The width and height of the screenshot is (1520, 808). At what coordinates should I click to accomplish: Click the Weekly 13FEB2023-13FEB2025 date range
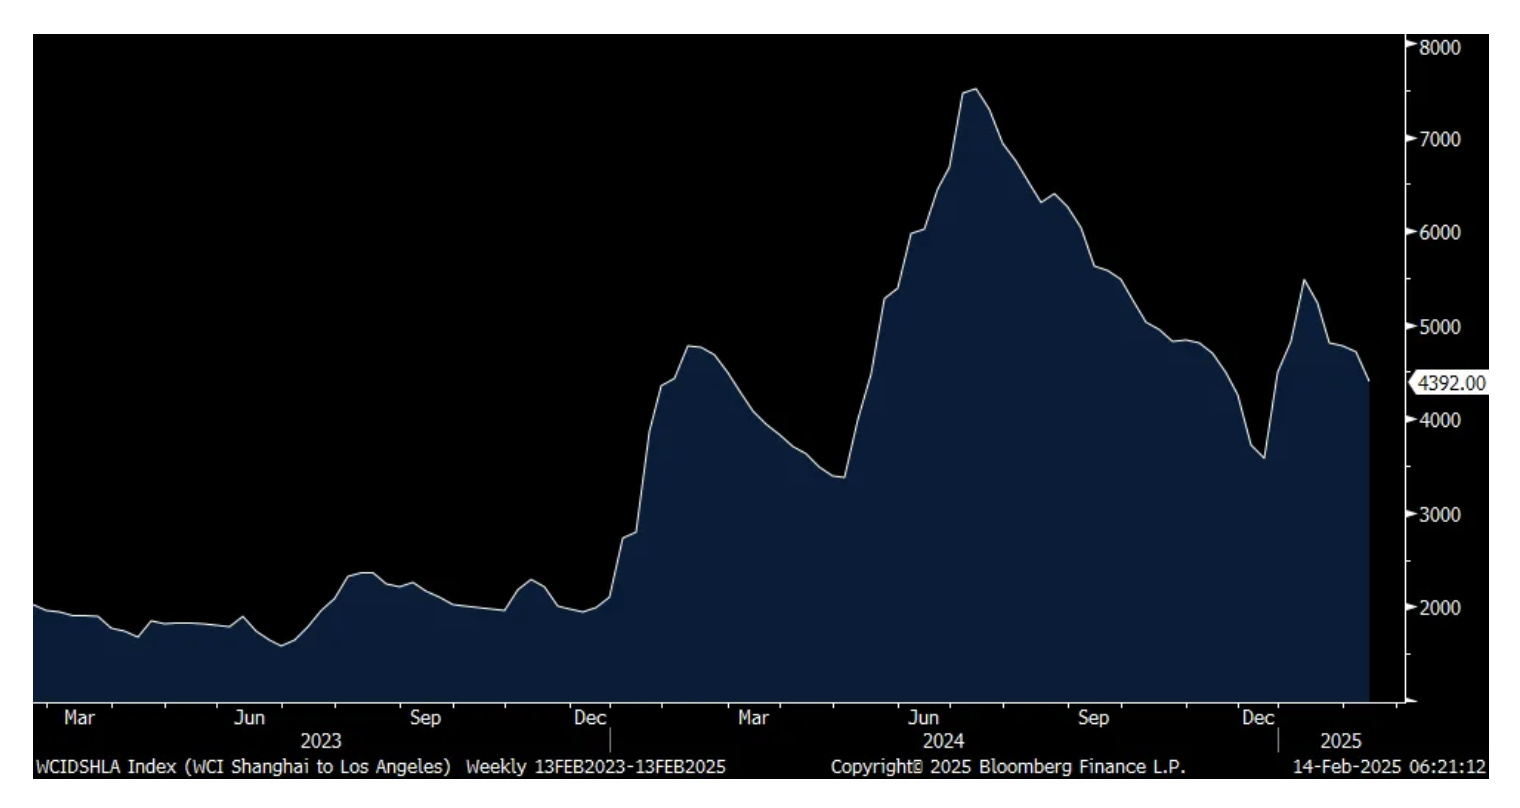[596, 767]
